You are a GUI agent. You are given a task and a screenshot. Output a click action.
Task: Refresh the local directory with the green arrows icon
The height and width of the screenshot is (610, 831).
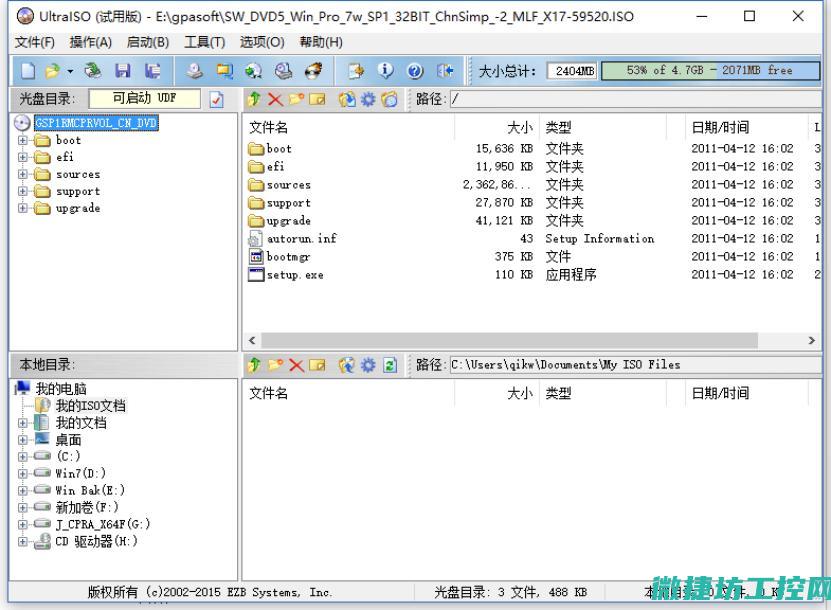tap(390, 365)
